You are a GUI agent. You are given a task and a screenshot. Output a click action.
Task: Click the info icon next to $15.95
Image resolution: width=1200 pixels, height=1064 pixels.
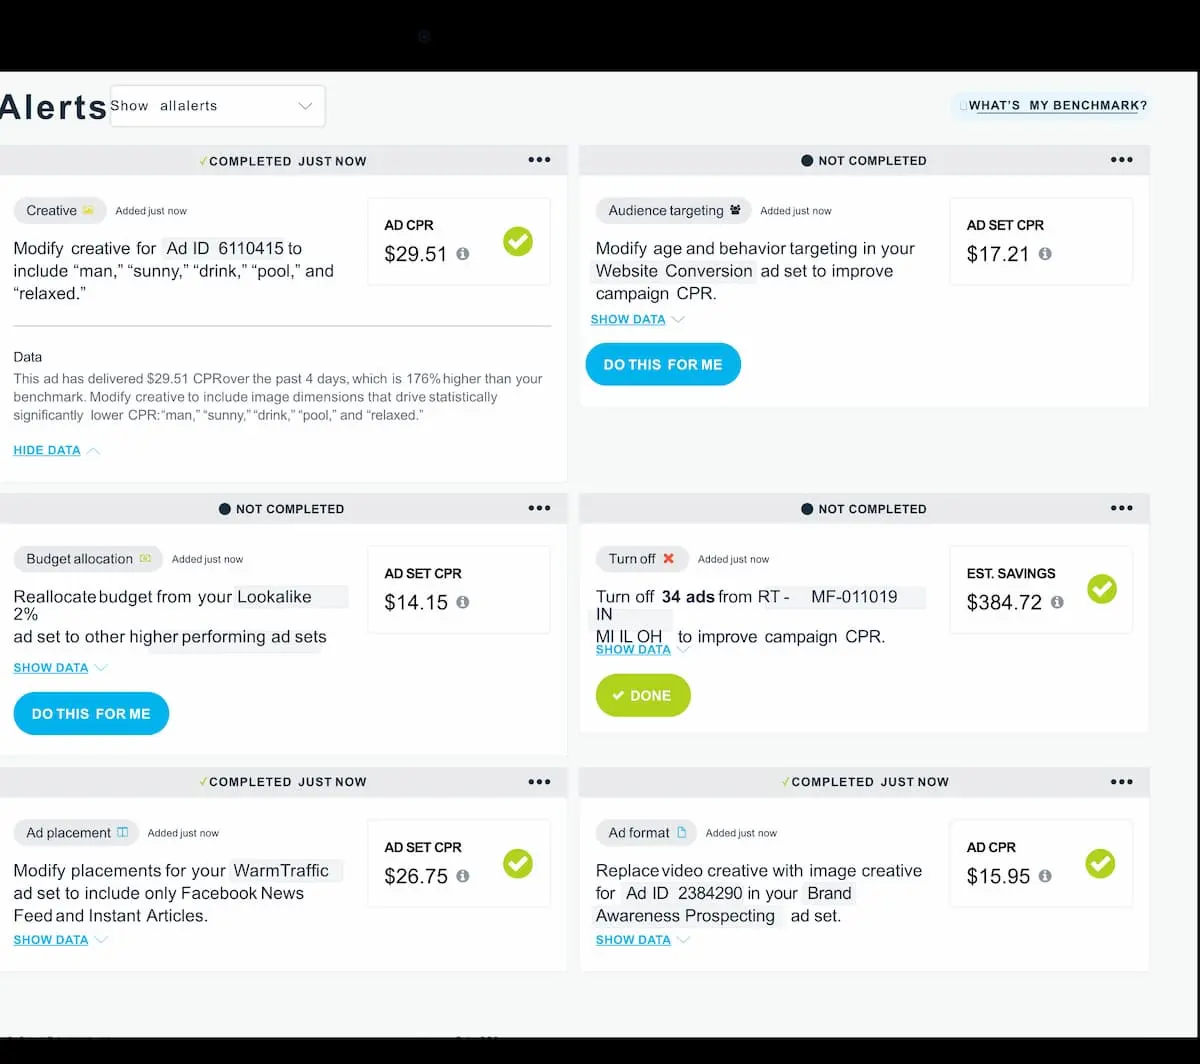pyautogui.click(x=1044, y=876)
